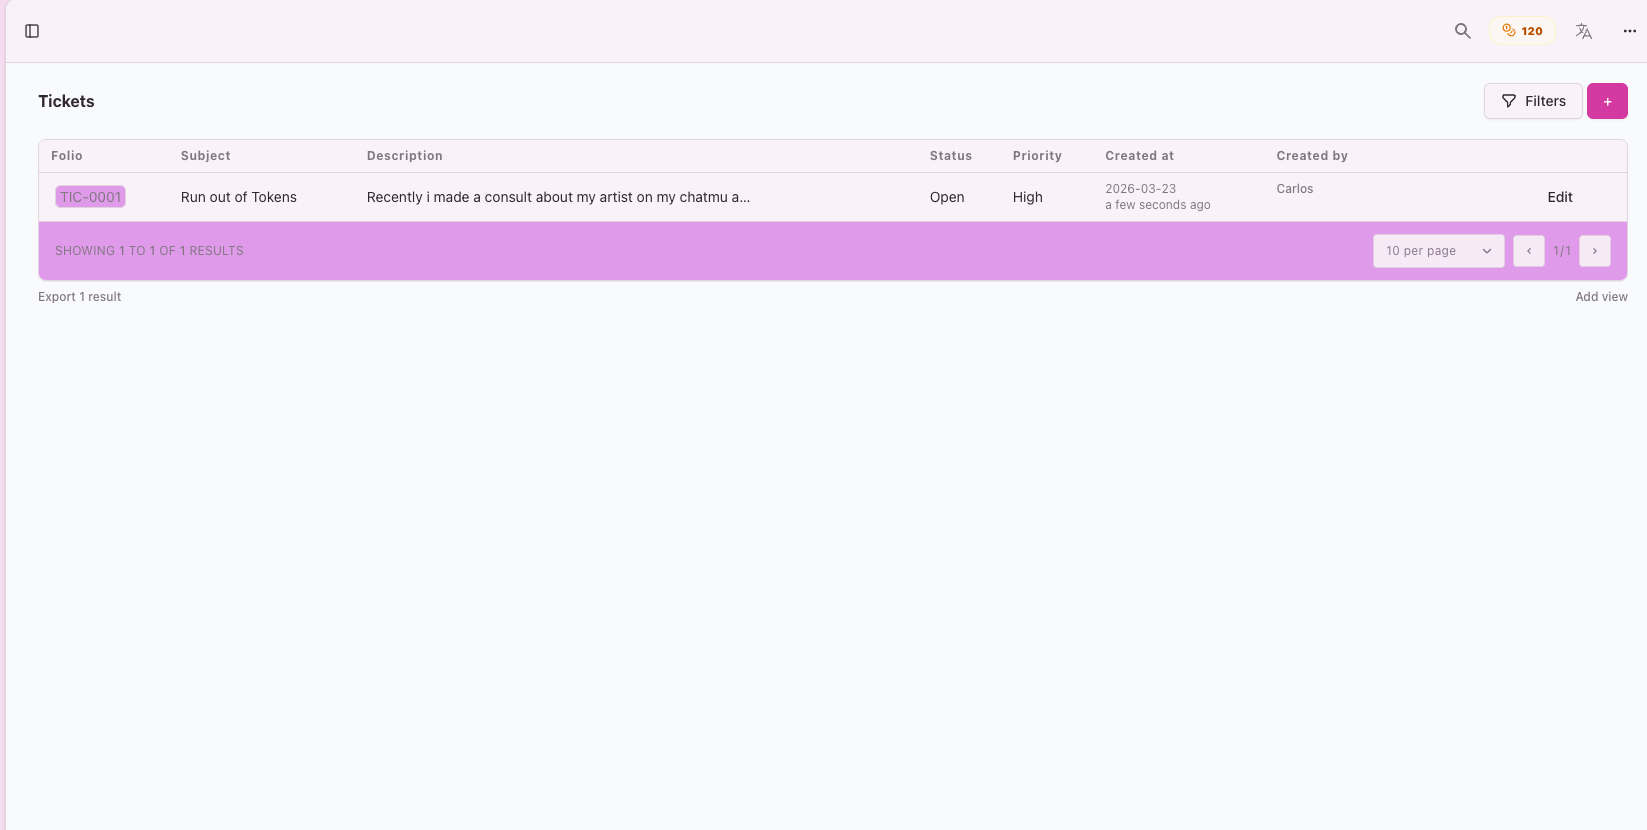Click the Add view link
The width and height of the screenshot is (1647, 830).
1600,297
